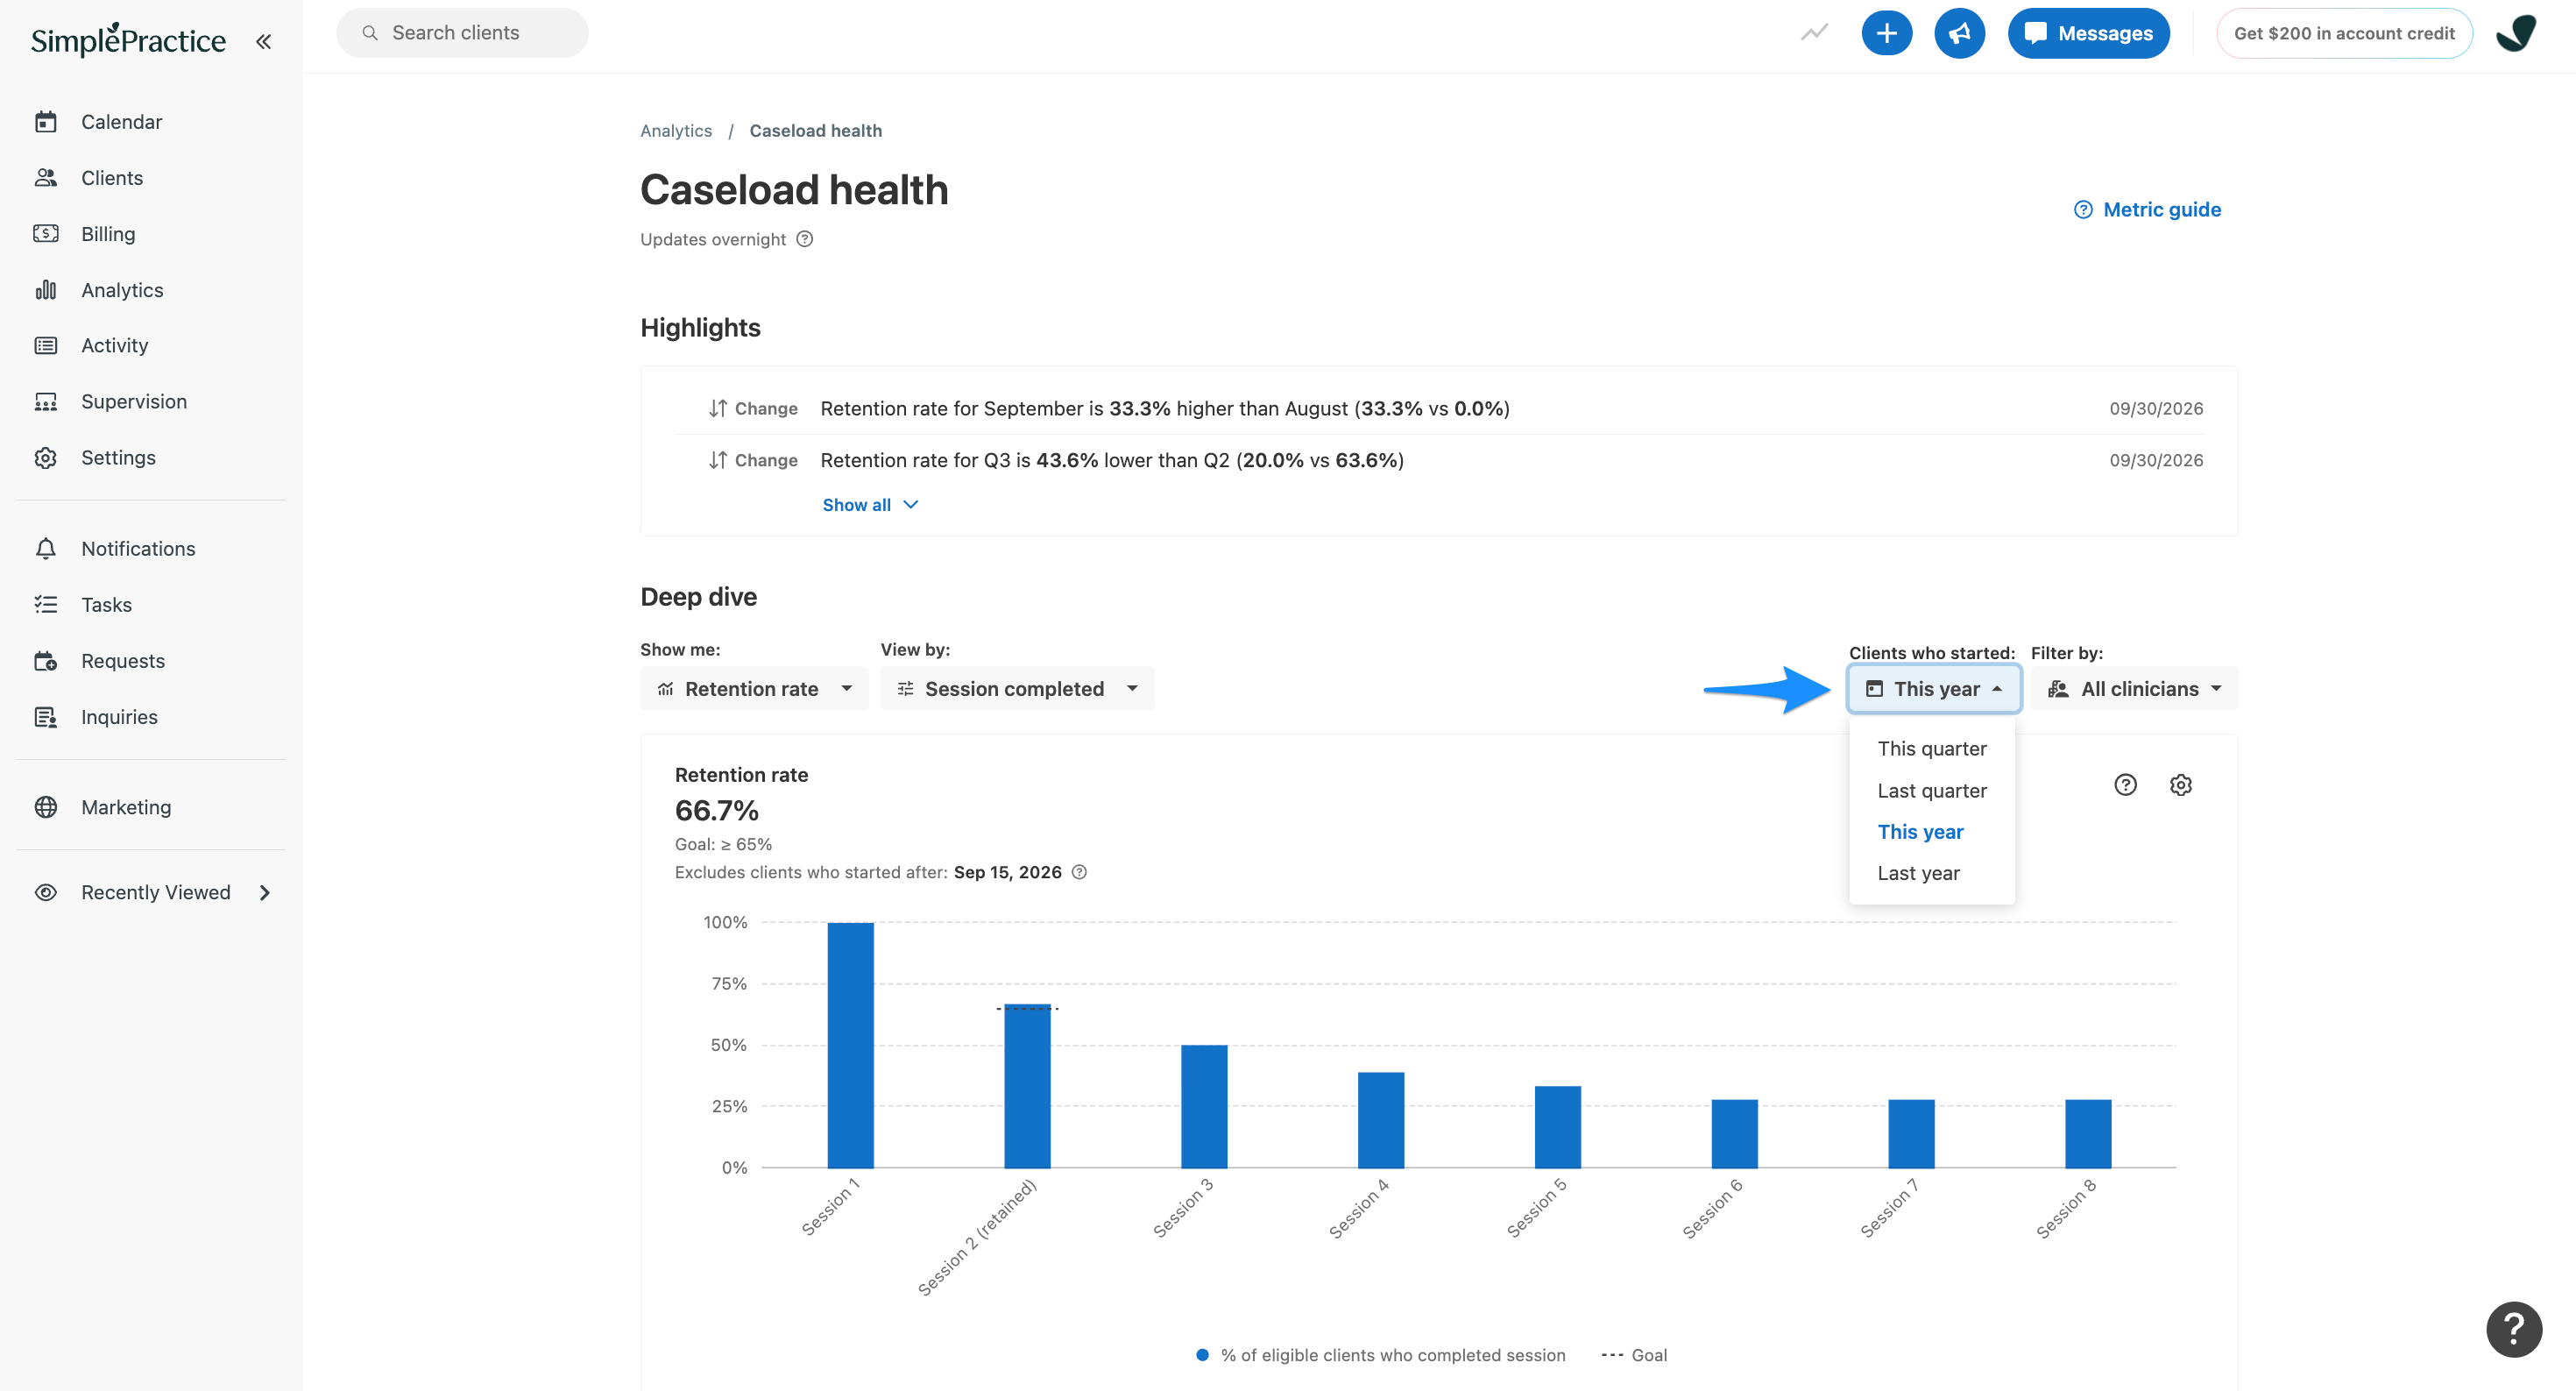Image resolution: width=2576 pixels, height=1391 pixels.
Task: Click the Session 2 (retained) bar
Action: (1027, 1086)
